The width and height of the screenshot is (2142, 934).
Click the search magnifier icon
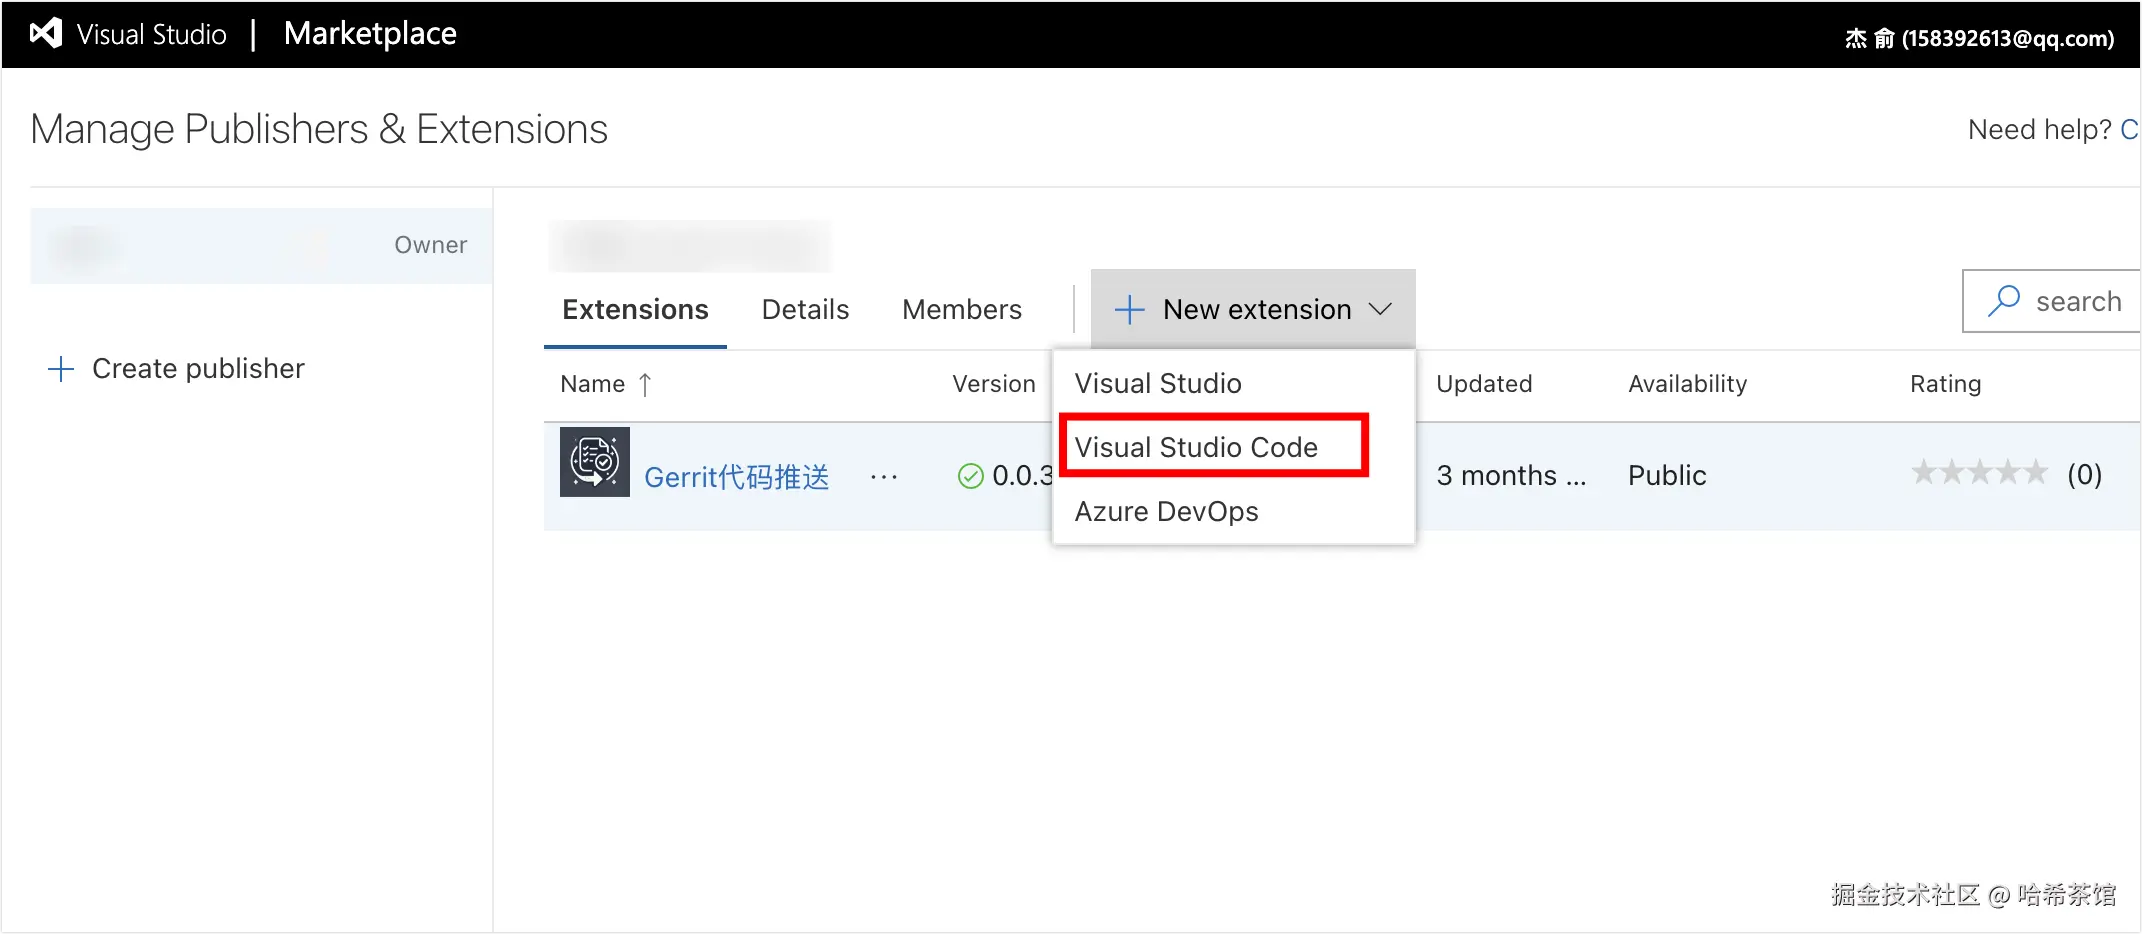(x=2004, y=300)
